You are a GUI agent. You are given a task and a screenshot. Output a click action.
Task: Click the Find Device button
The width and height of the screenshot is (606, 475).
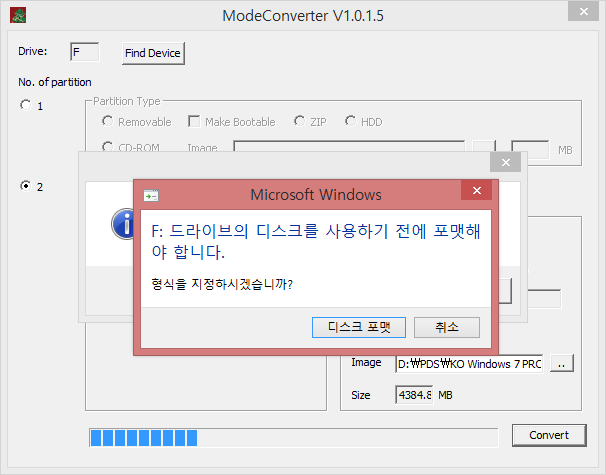(153, 53)
